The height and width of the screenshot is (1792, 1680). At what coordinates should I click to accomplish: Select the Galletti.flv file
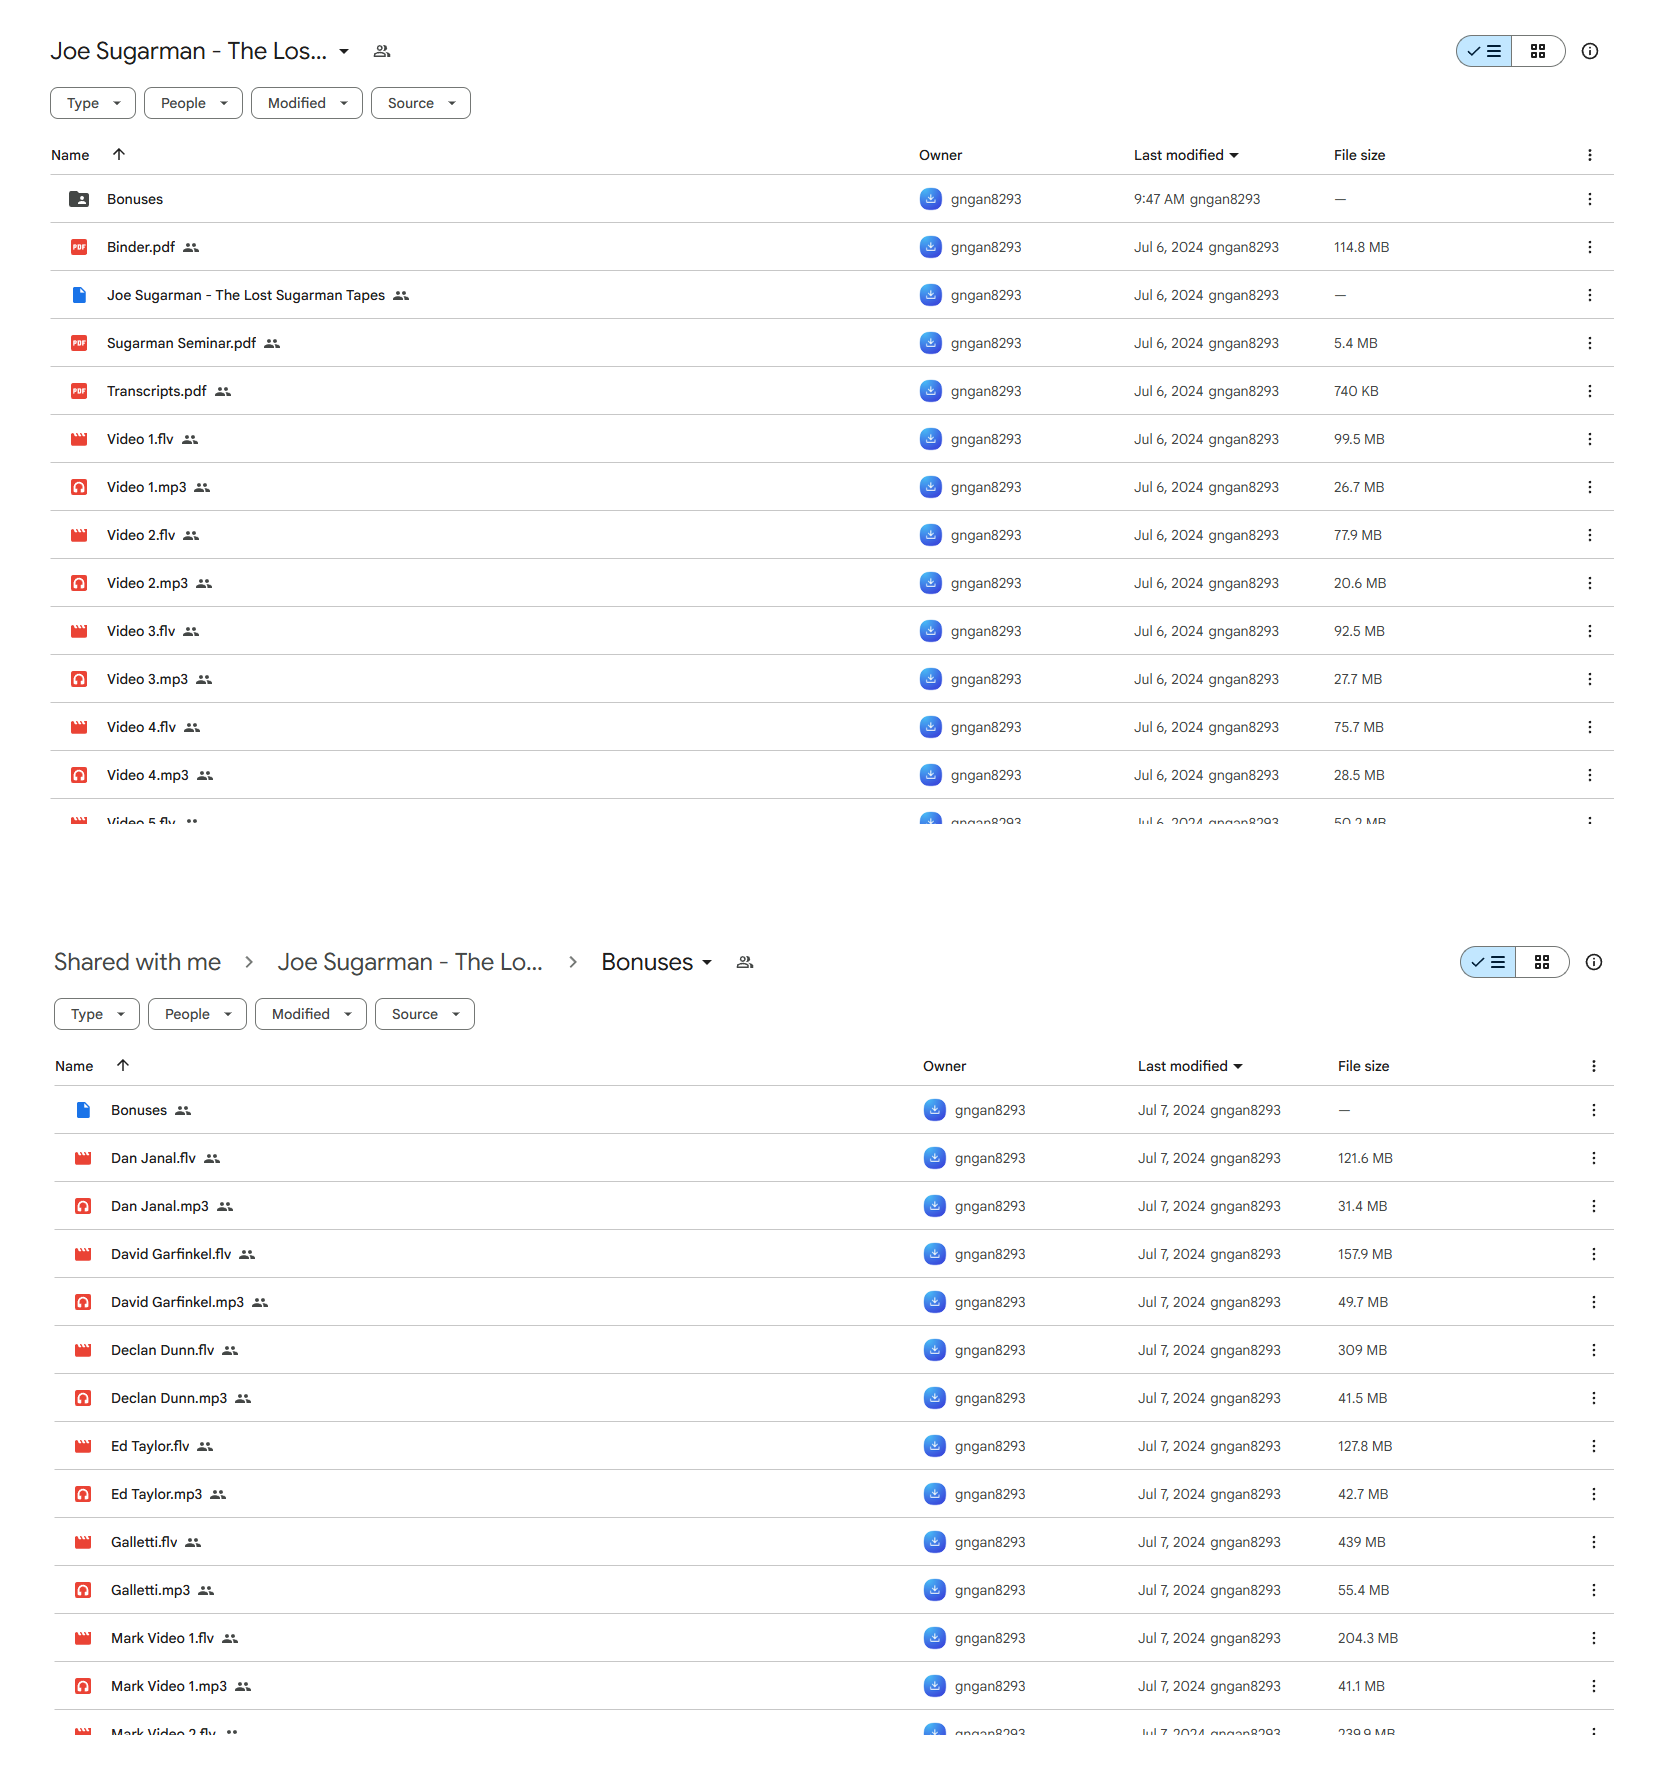point(834,1542)
